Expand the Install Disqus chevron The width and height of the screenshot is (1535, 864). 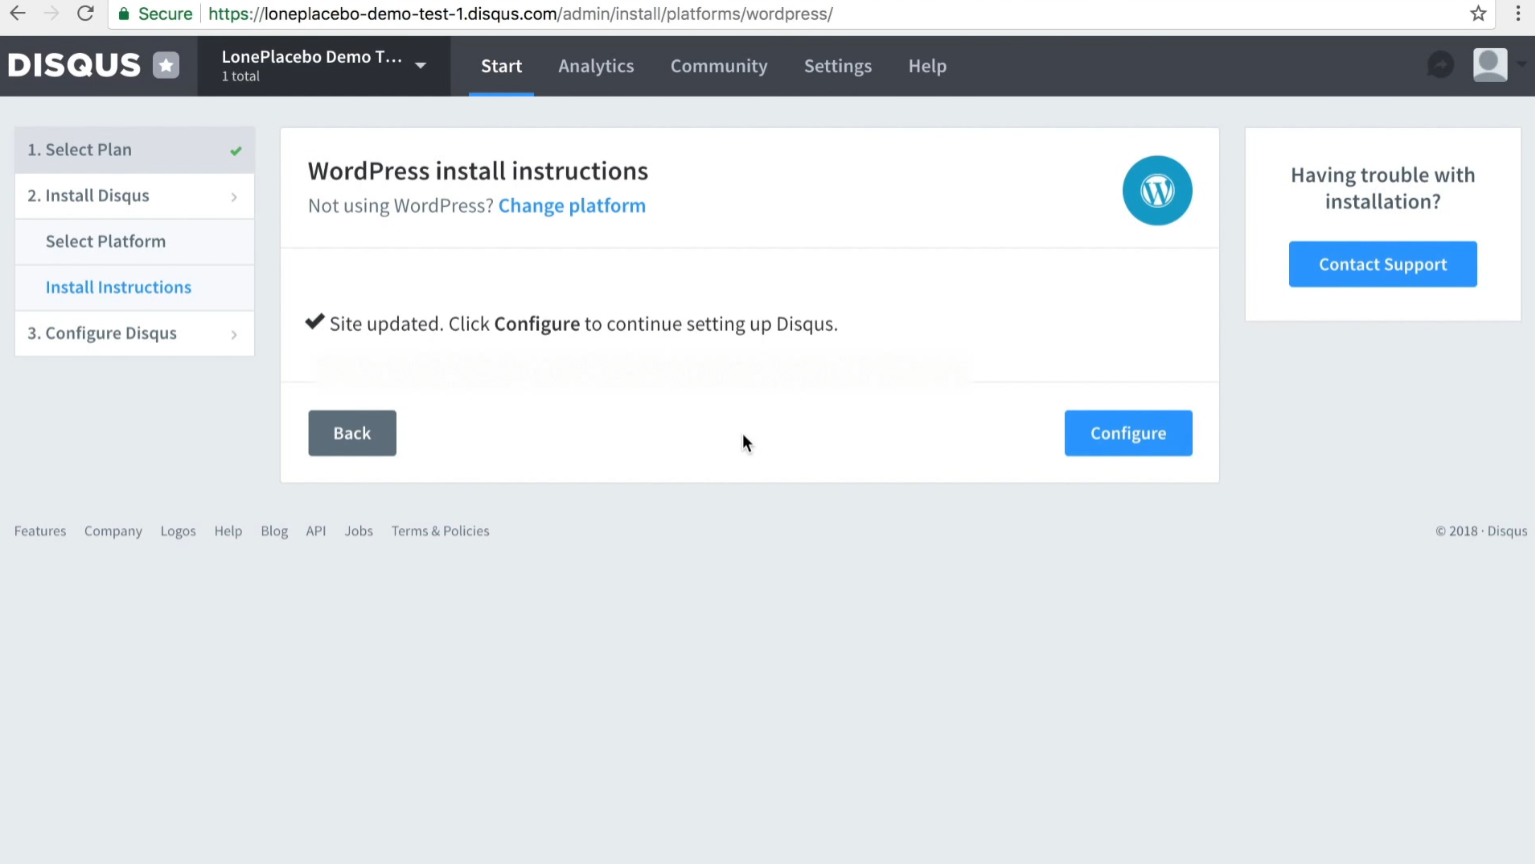click(x=234, y=197)
